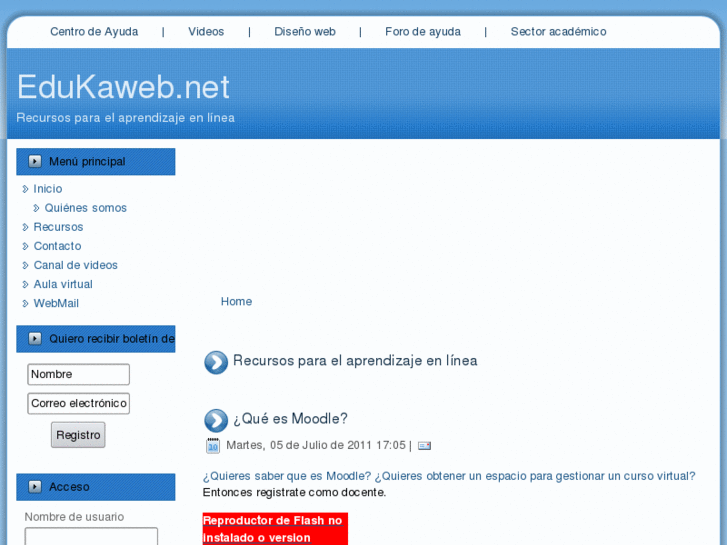Screen dimensions: 727x545
Task: Click the Registro button
Action: pos(78,435)
